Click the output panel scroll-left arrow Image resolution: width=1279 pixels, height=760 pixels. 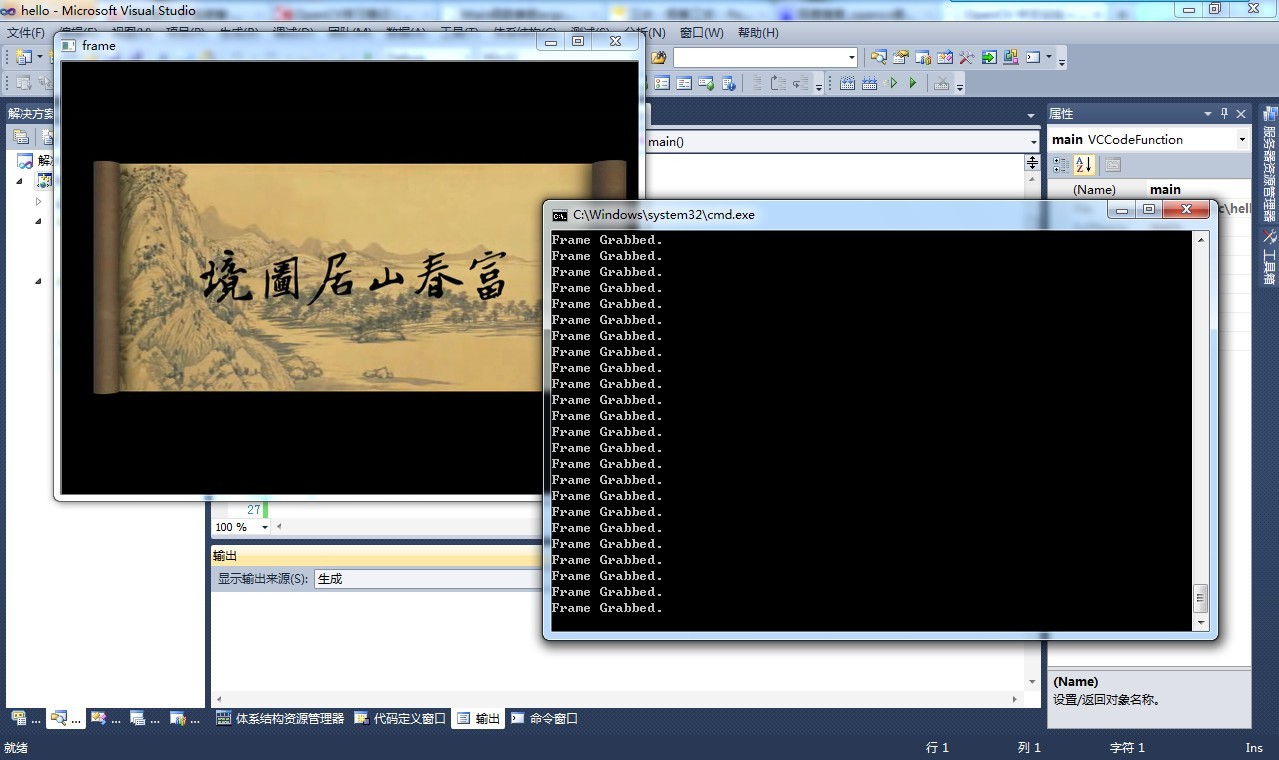pos(219,699)
